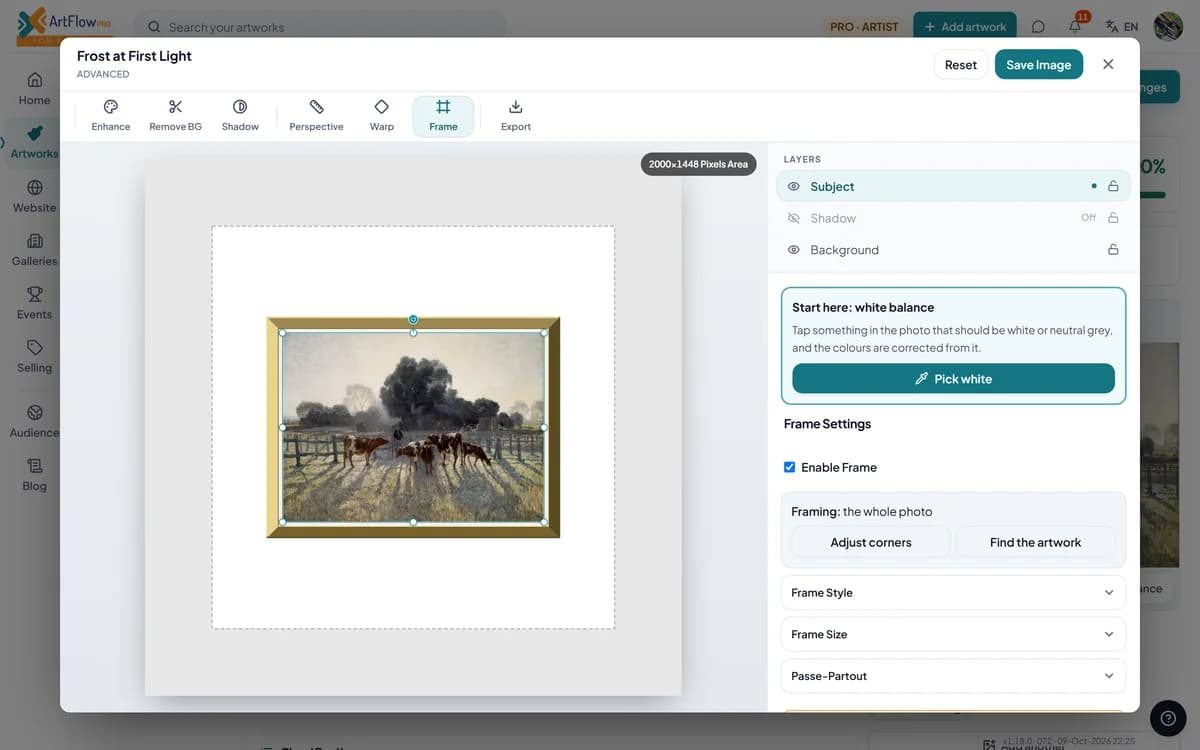Toggle lock on Background layer
Screen dimensions: 1200x750
click(1113, 250)
